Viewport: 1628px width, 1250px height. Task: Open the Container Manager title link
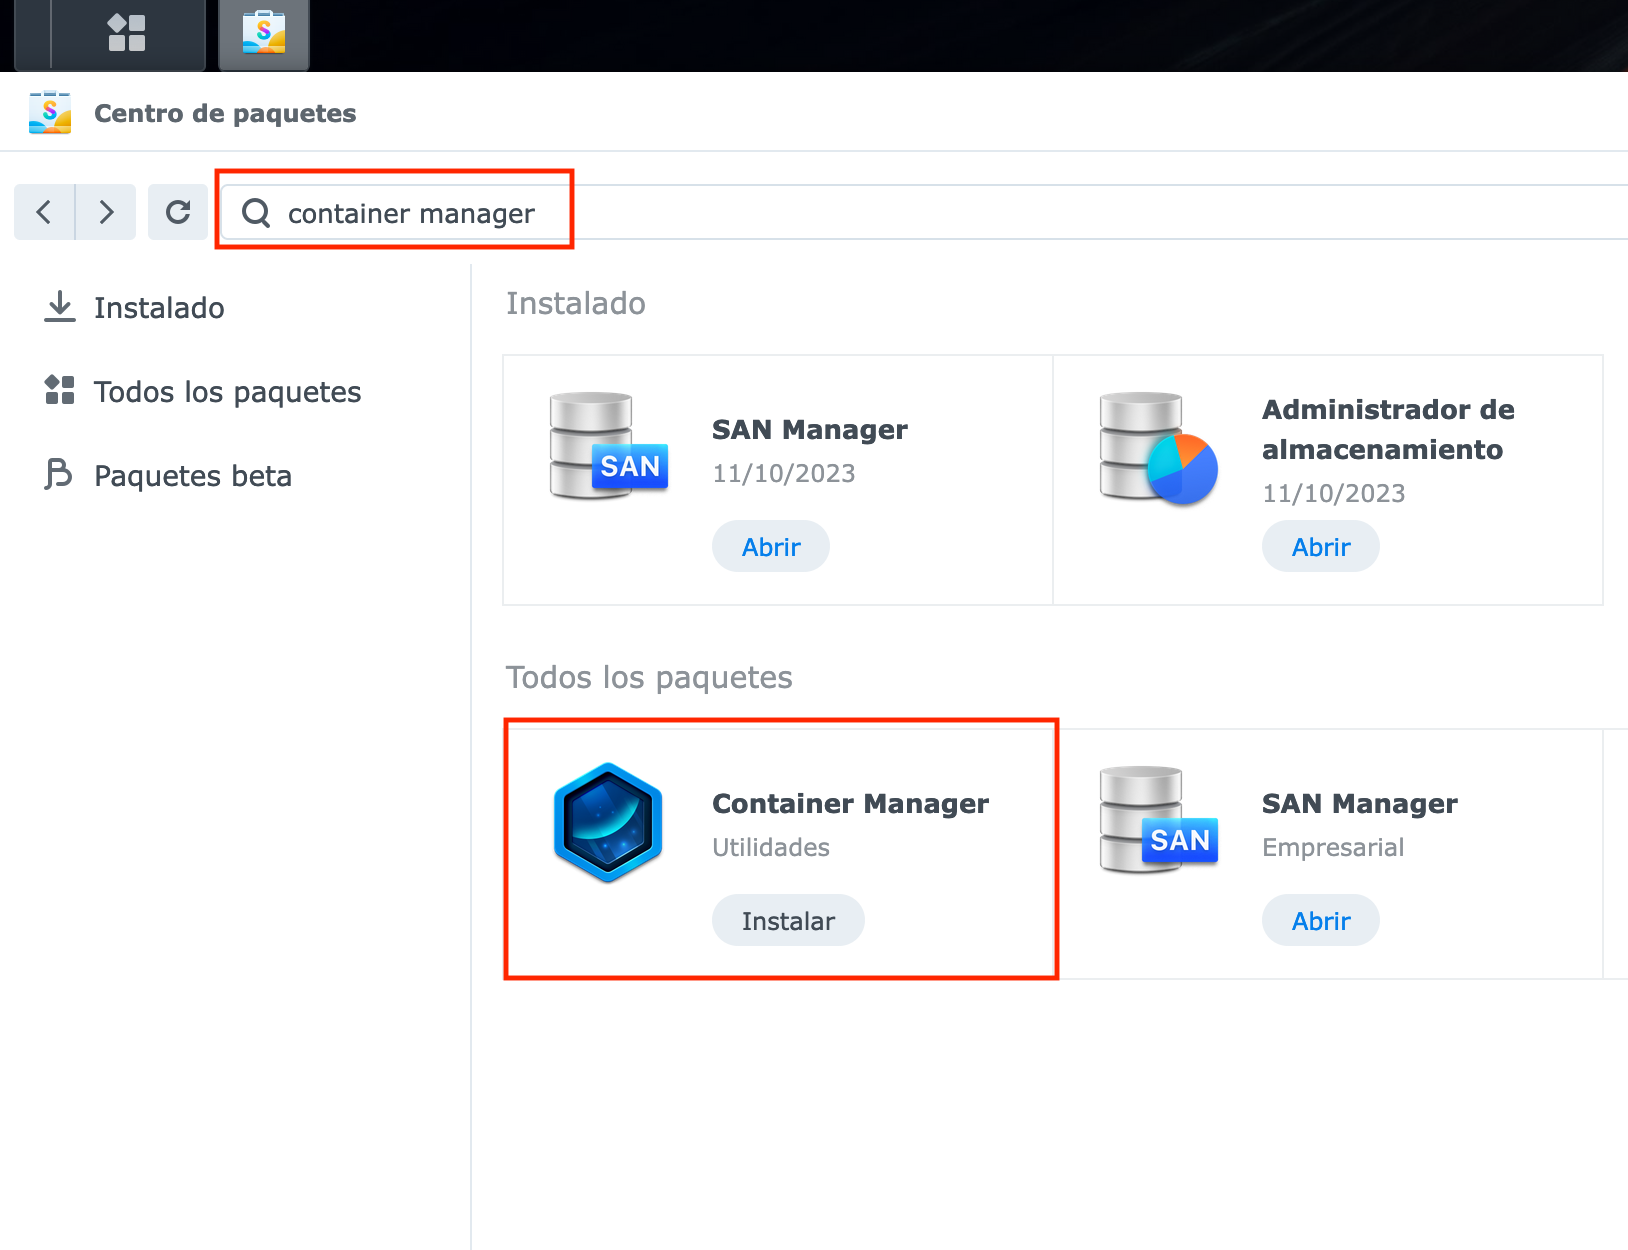(850, 804)
